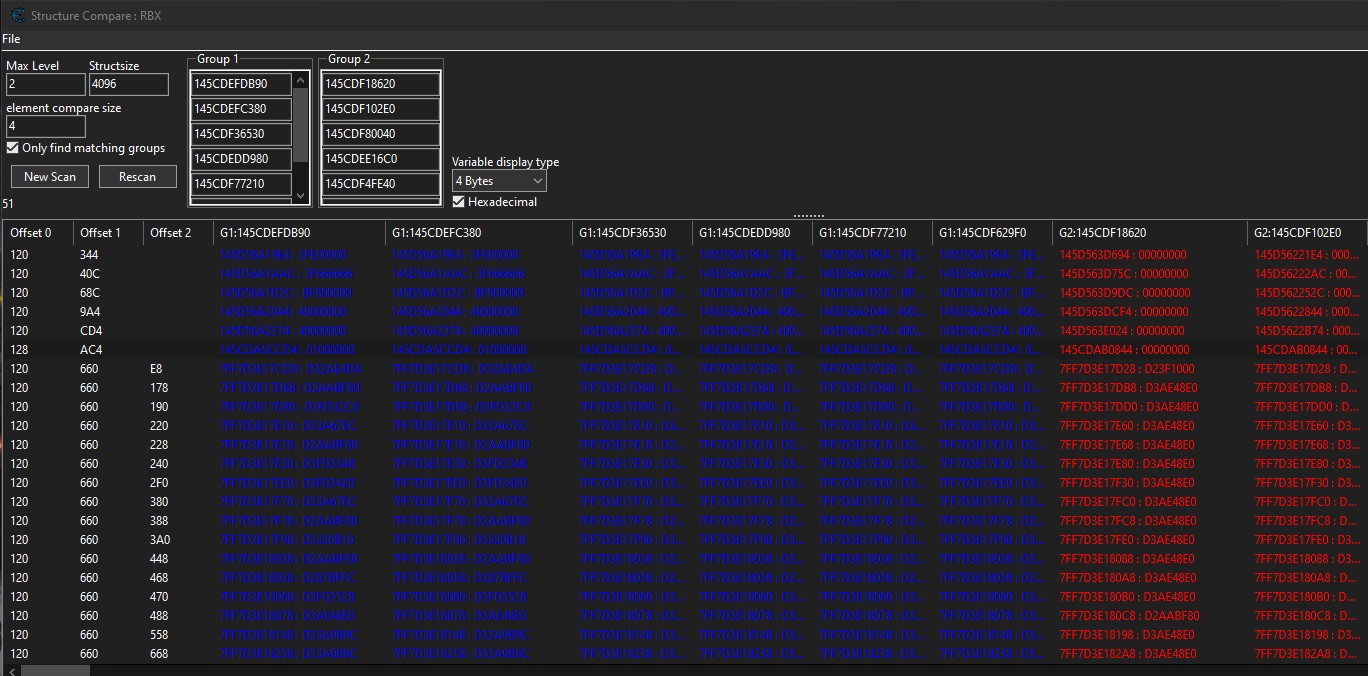This screenshot has width=1368, height=676.
Task: Click the Max Level input field
Action: coord(45,85)
